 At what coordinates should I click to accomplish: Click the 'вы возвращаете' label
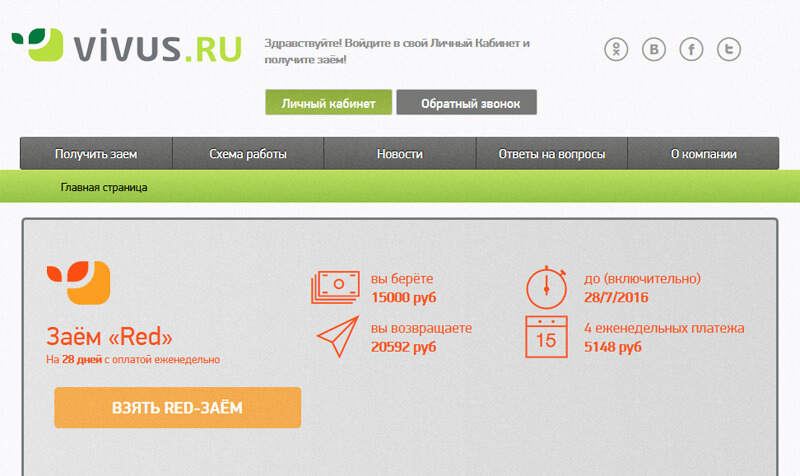[421, 328]
